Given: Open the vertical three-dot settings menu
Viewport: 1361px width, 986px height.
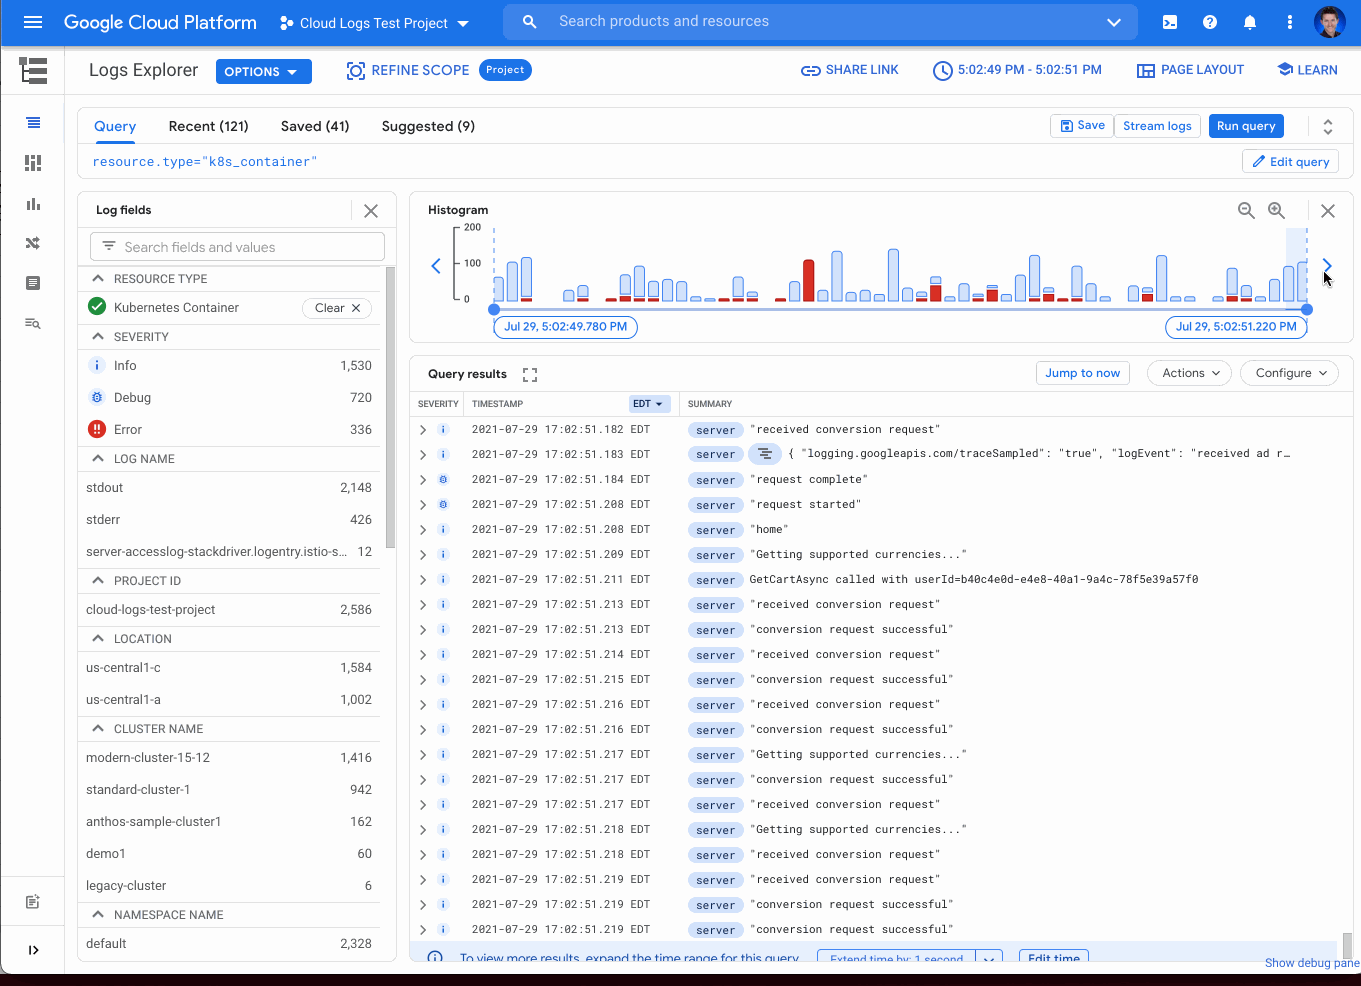Looking at the screenshot, I should (1290, 22).
